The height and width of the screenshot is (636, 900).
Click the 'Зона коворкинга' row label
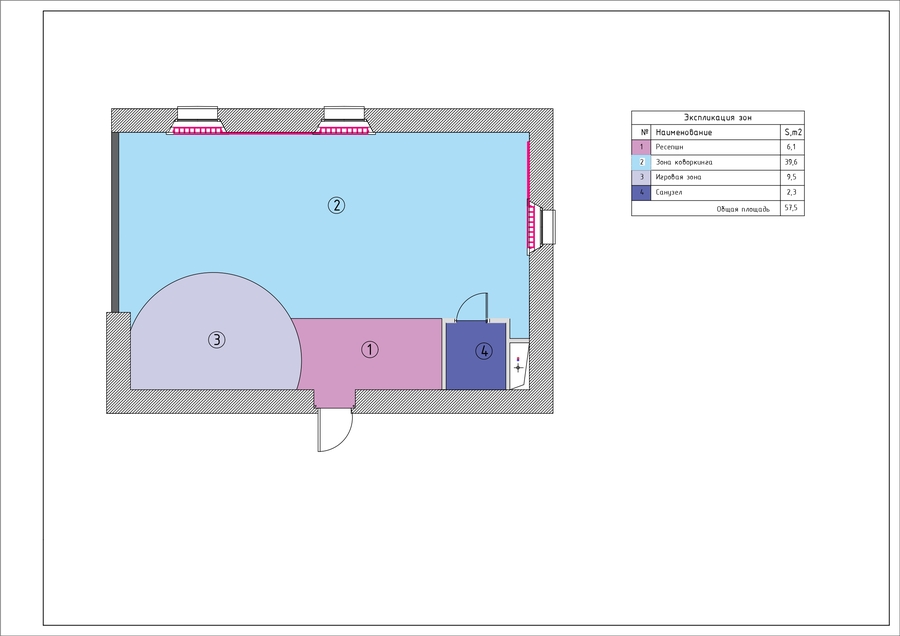(684, 162)
